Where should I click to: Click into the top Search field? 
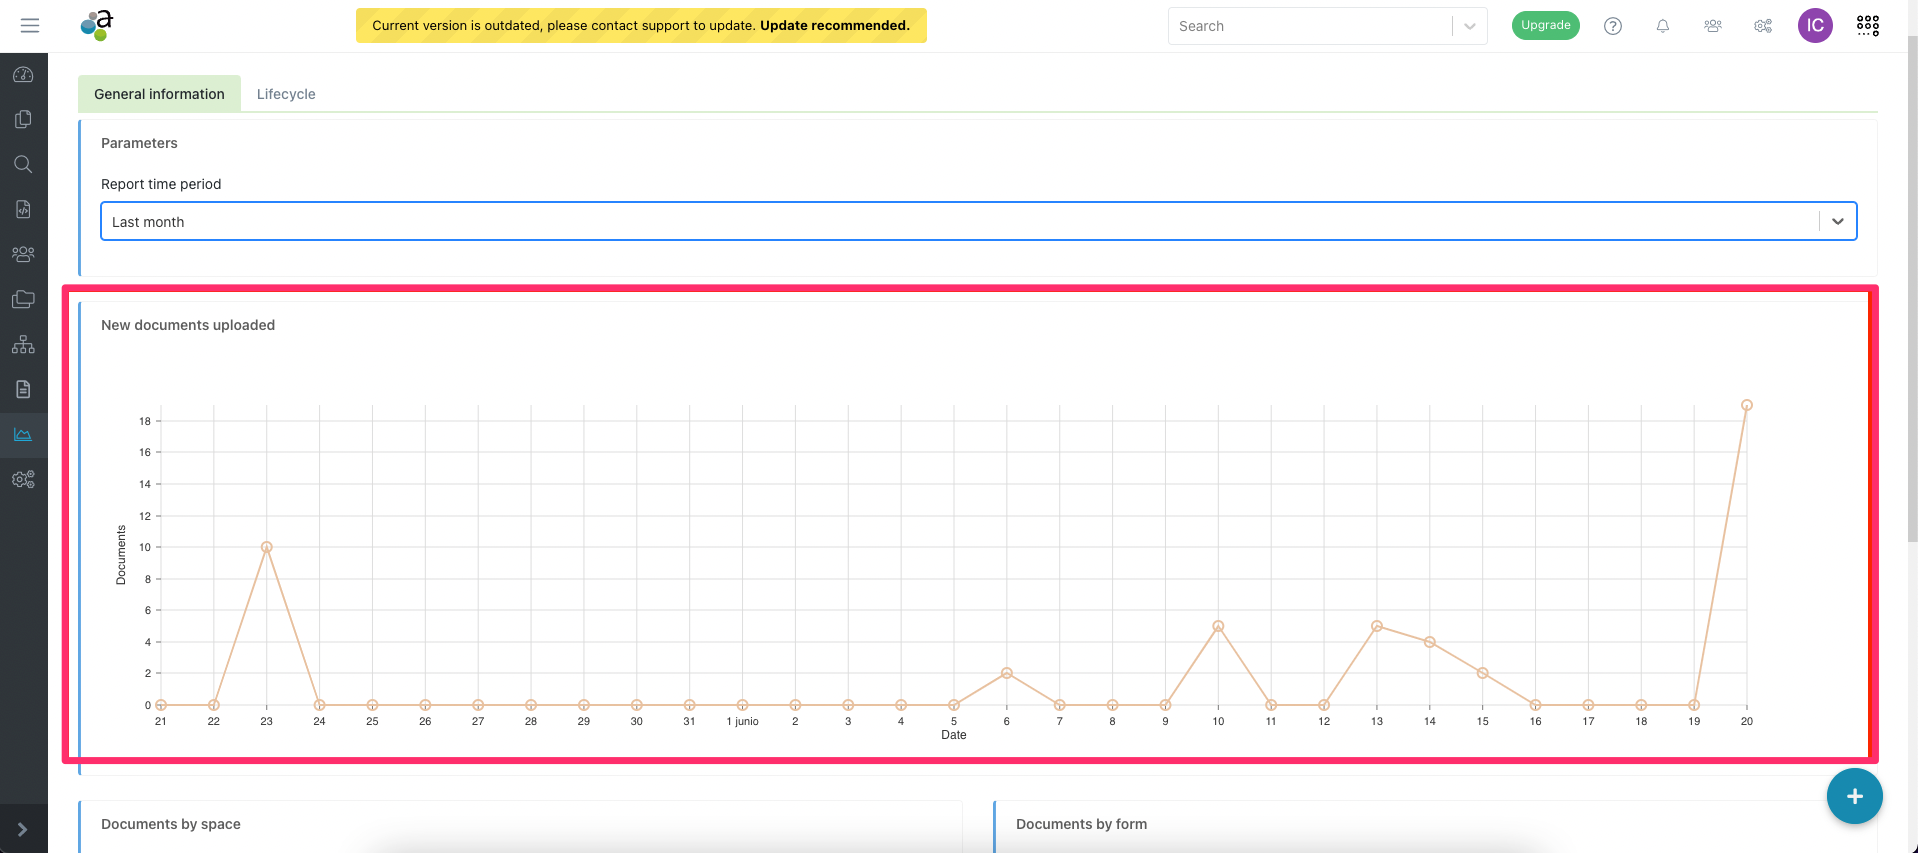pos(1310,27)
